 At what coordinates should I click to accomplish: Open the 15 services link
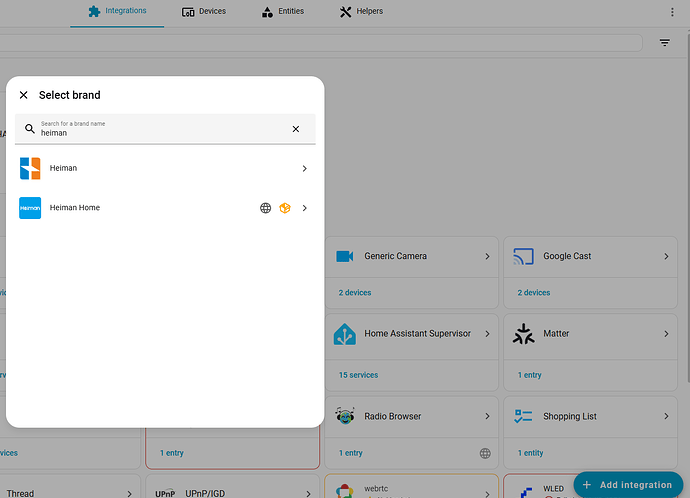pyautogui.click(x=358, y=375)
